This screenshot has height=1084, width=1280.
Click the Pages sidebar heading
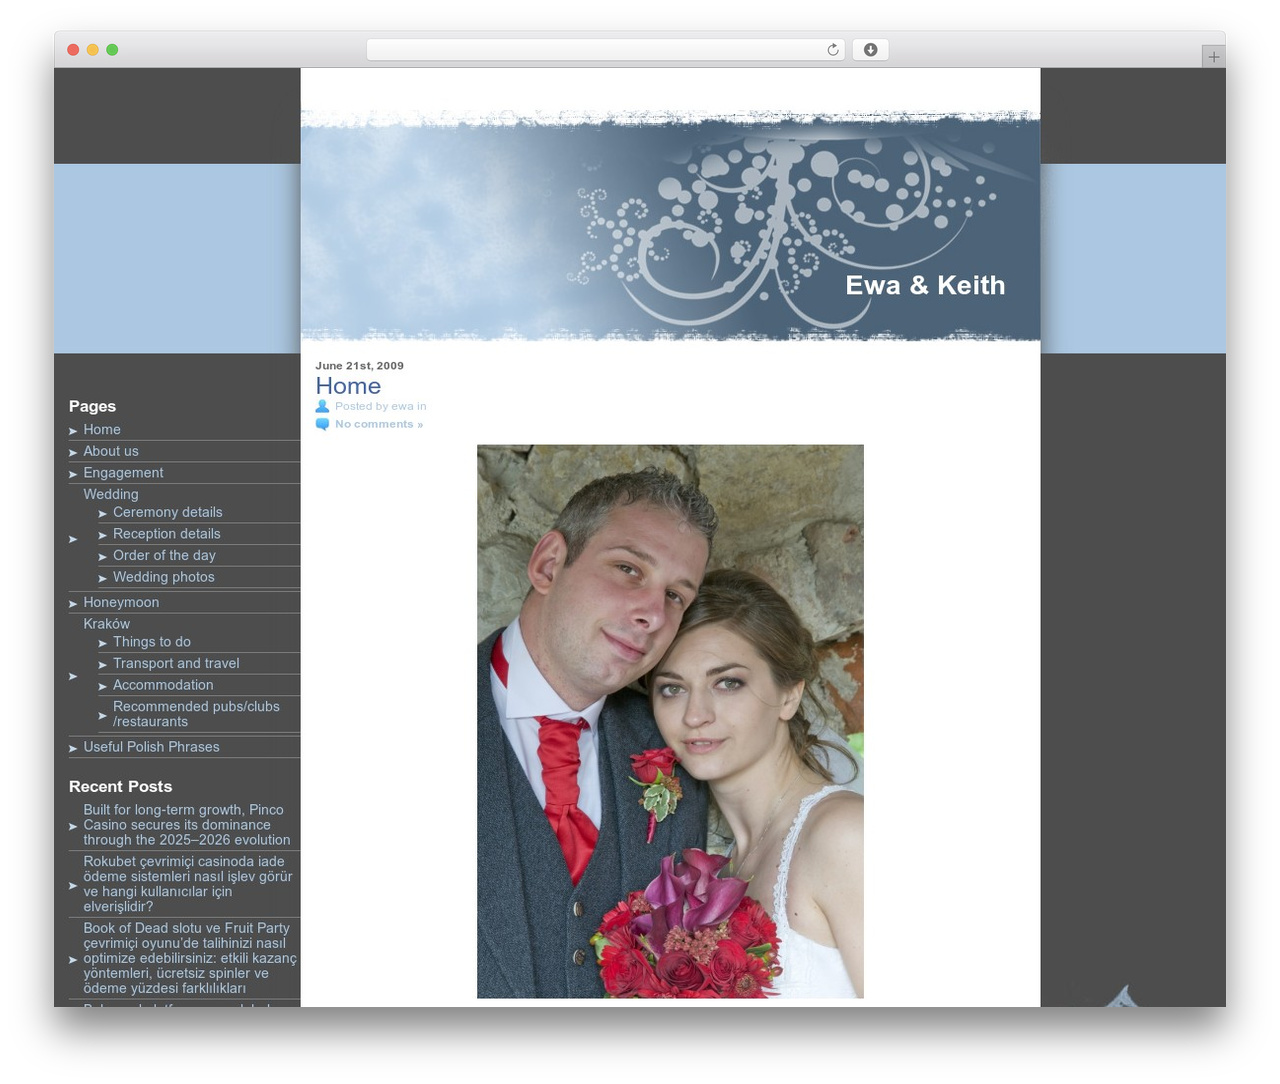tap(92, 406)
